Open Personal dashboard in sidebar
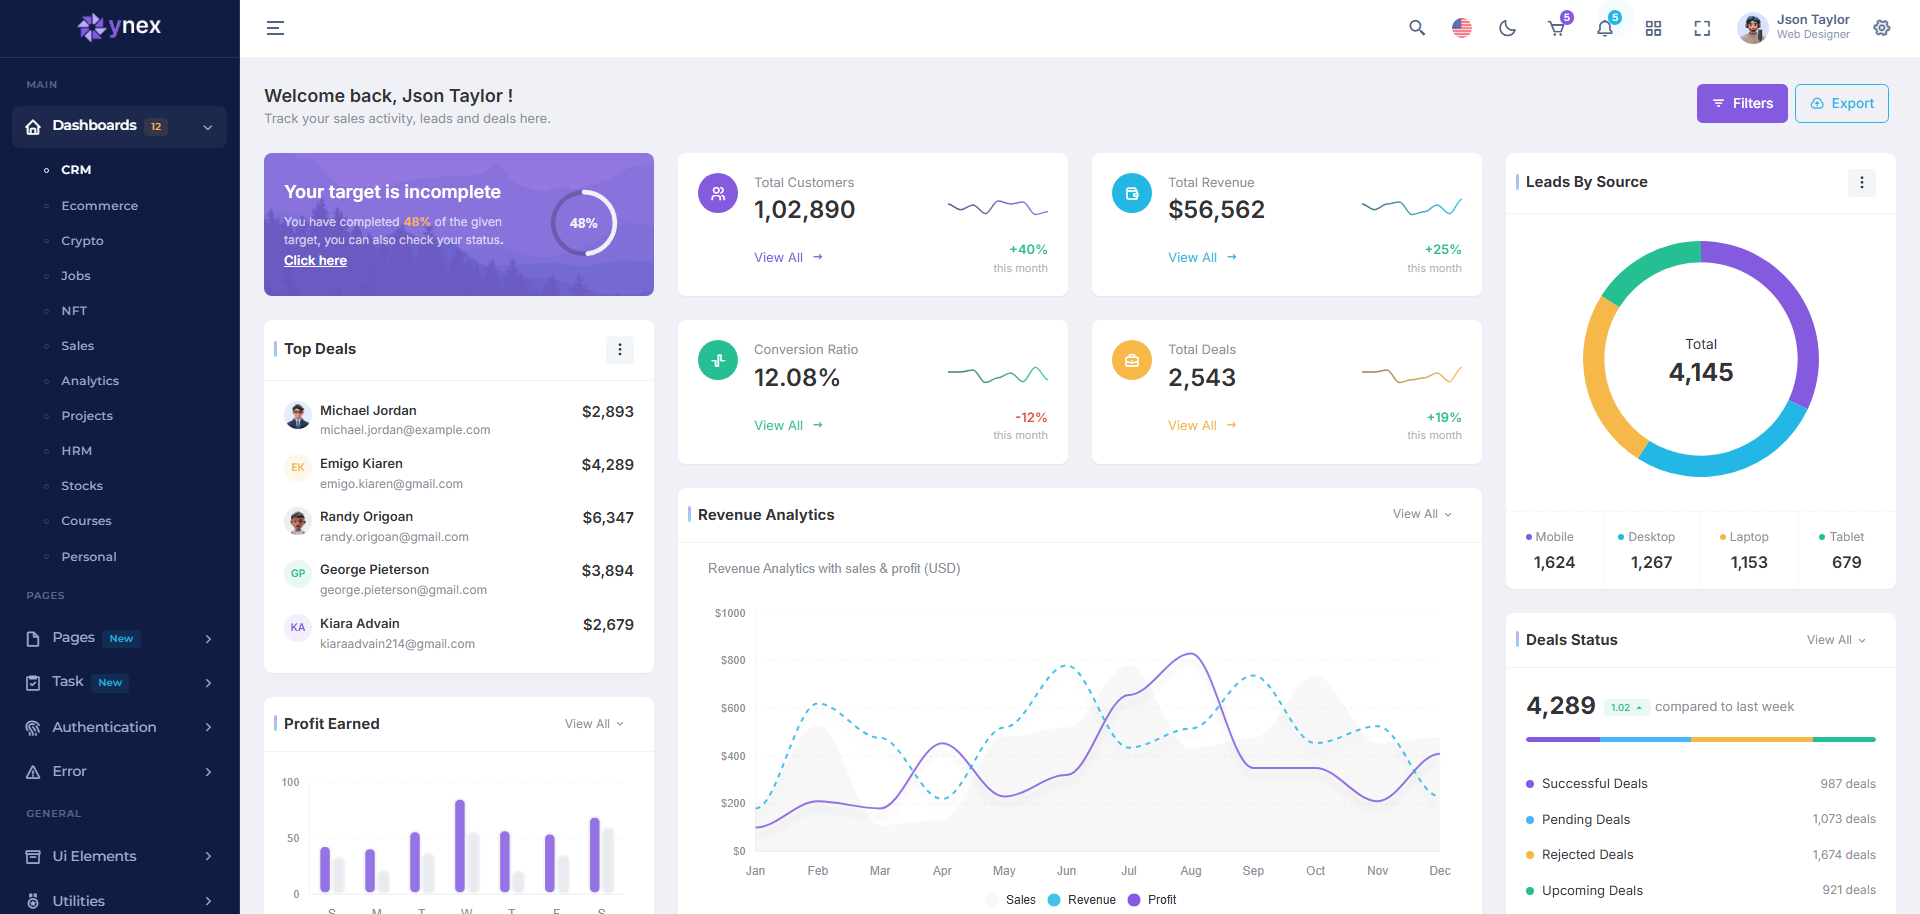 89,557
